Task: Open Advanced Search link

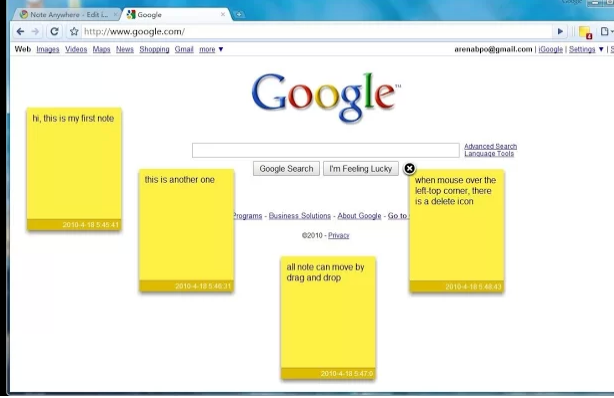Action: pyautogui.click(x=491, y=146)
